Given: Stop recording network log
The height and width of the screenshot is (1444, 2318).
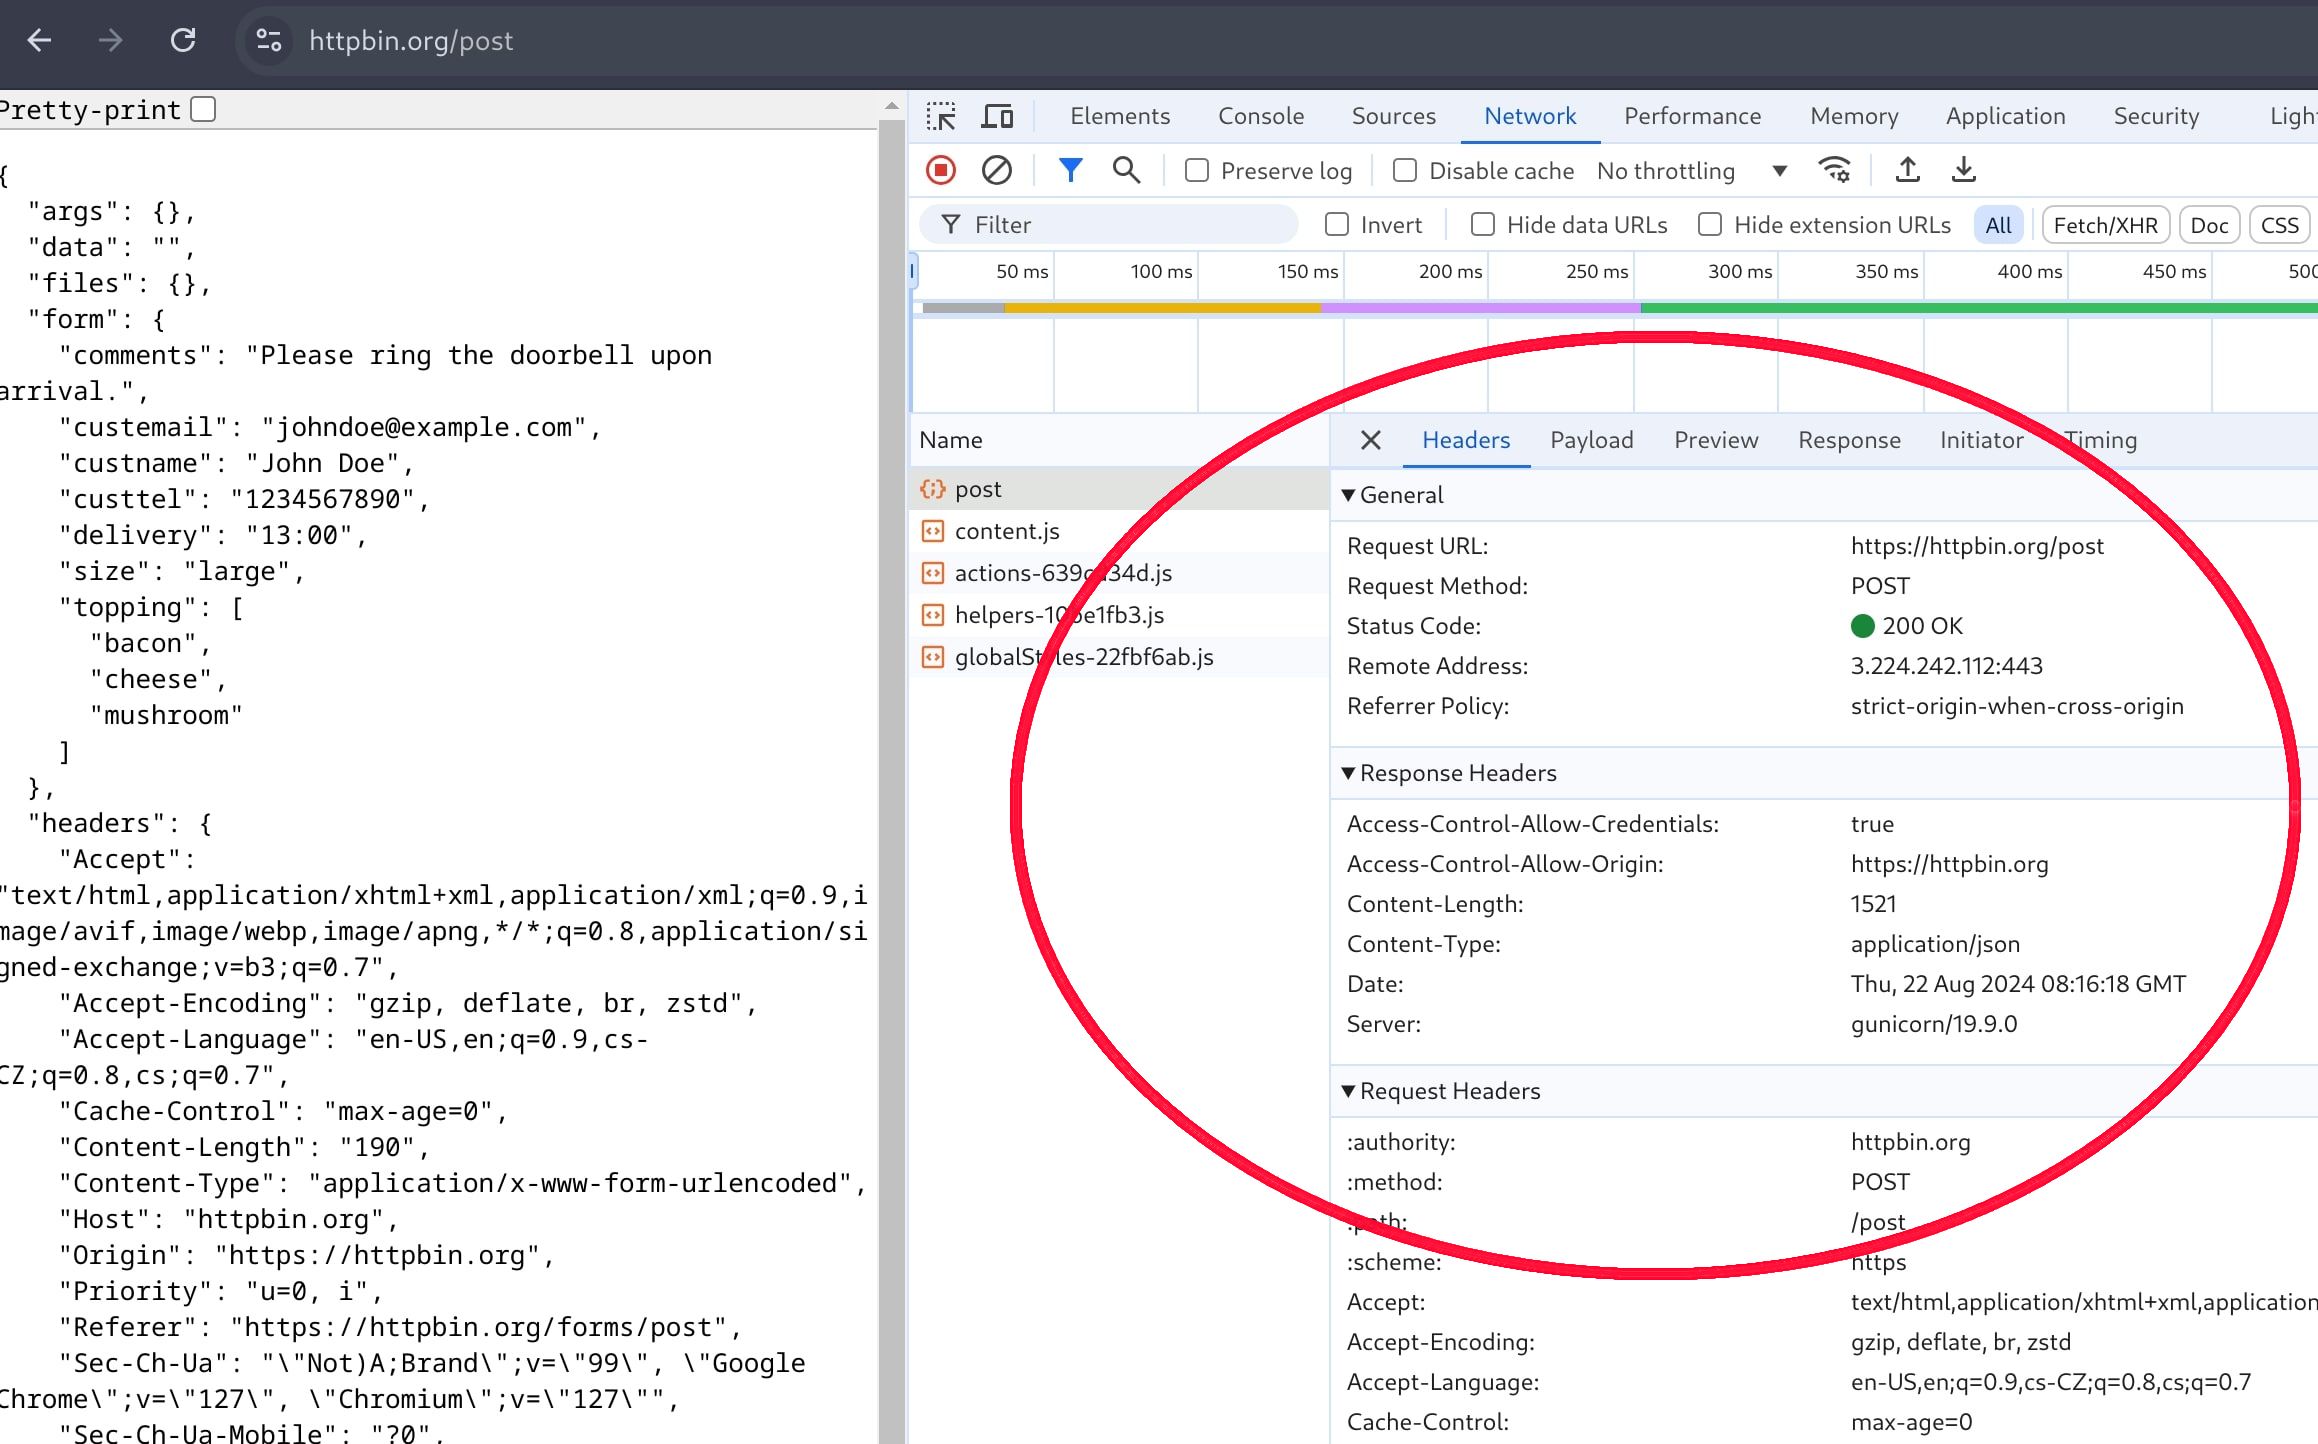Looking at the screenshot, I should pyautogui.click(x=941, y=171).
